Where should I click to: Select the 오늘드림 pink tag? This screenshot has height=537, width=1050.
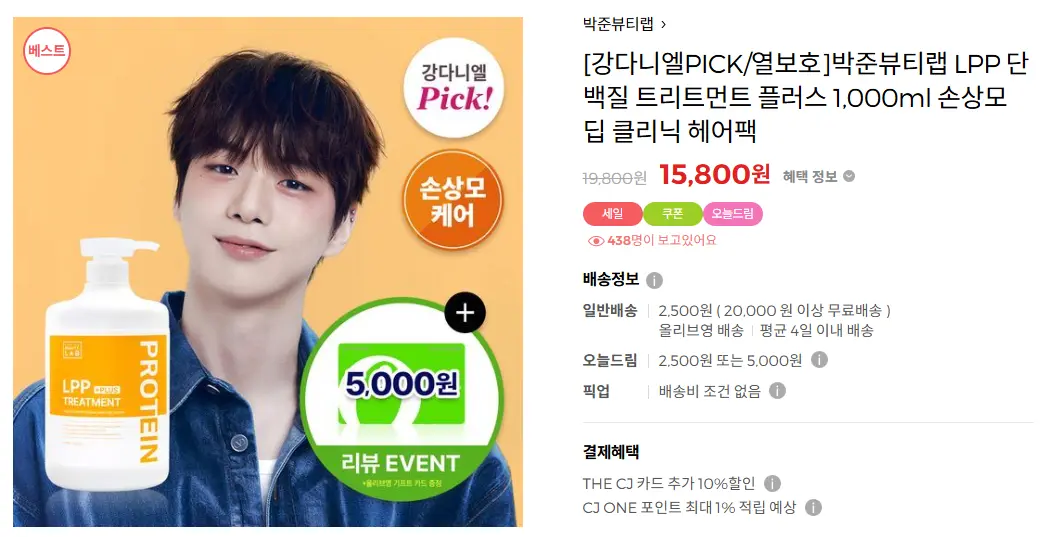click(x=732, y=214)
